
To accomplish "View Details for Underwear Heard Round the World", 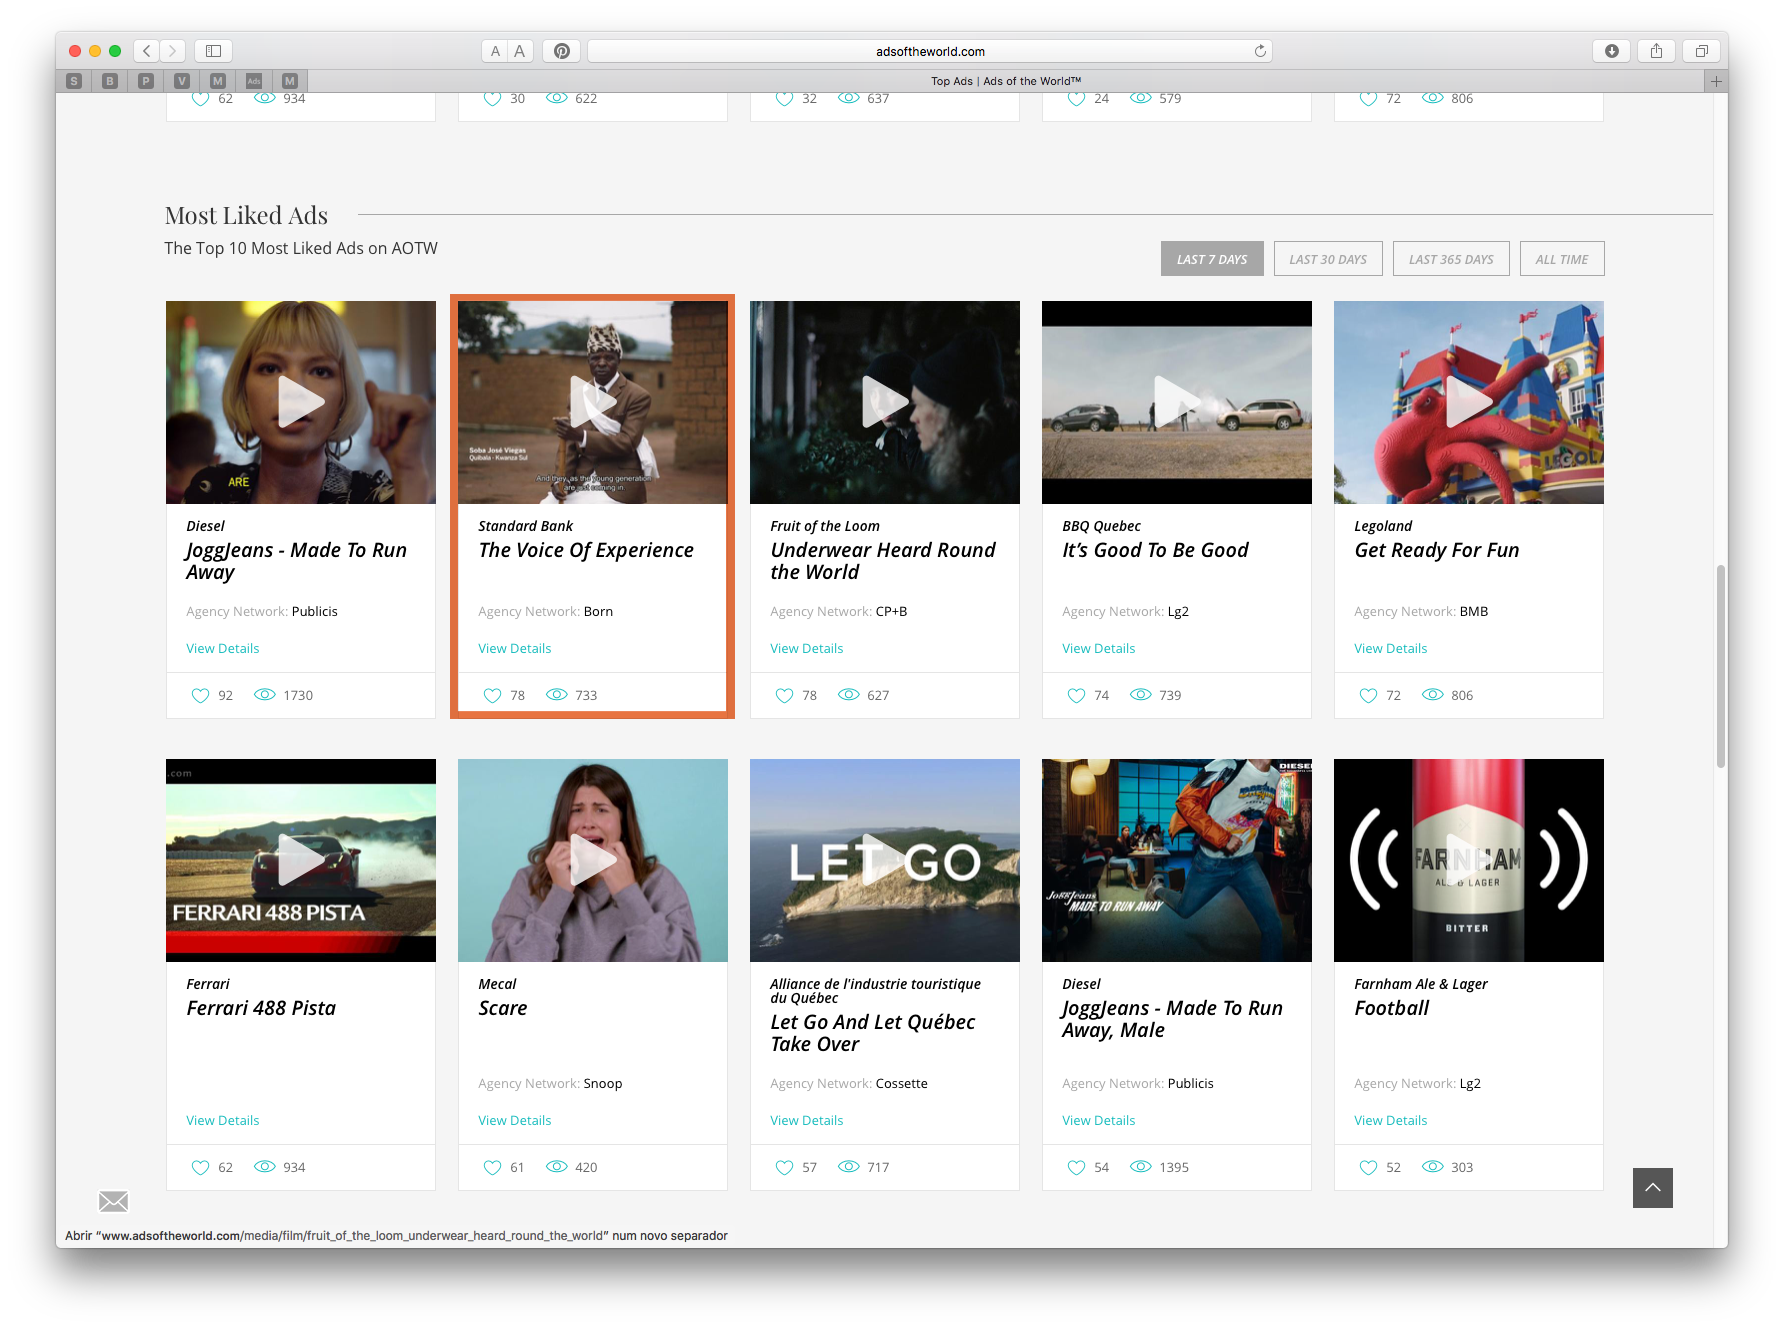I will (x=807, y=648).
